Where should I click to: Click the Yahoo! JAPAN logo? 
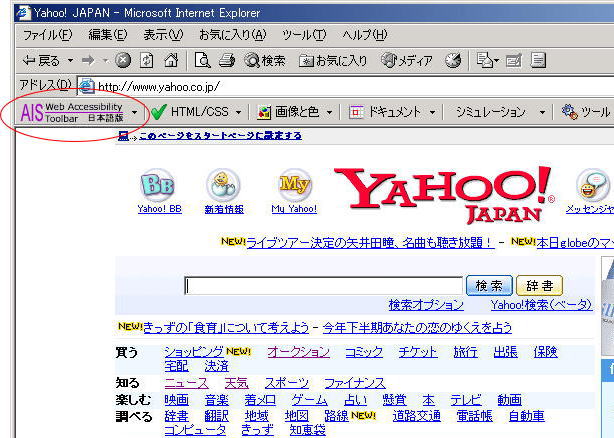click(x=445, y=194)
